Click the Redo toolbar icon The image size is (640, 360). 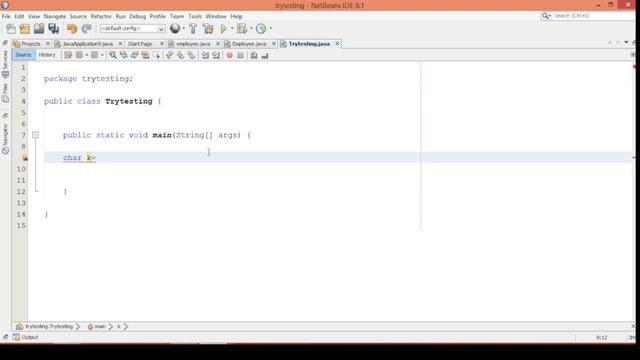pyautogui.click(x=87, y=29)
